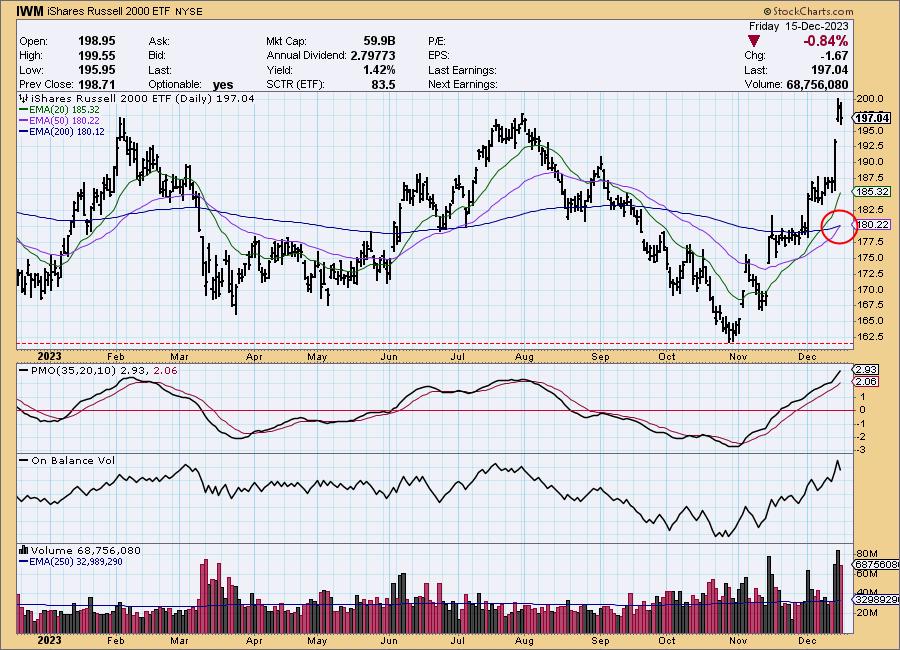Select the Prev Close value 198.71

(x=96, y=84)
